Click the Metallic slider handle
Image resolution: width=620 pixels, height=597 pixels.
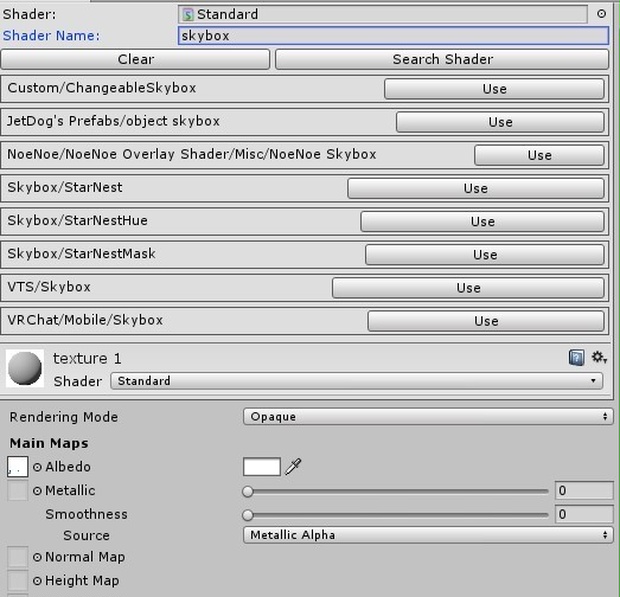[x=248, y=491]
